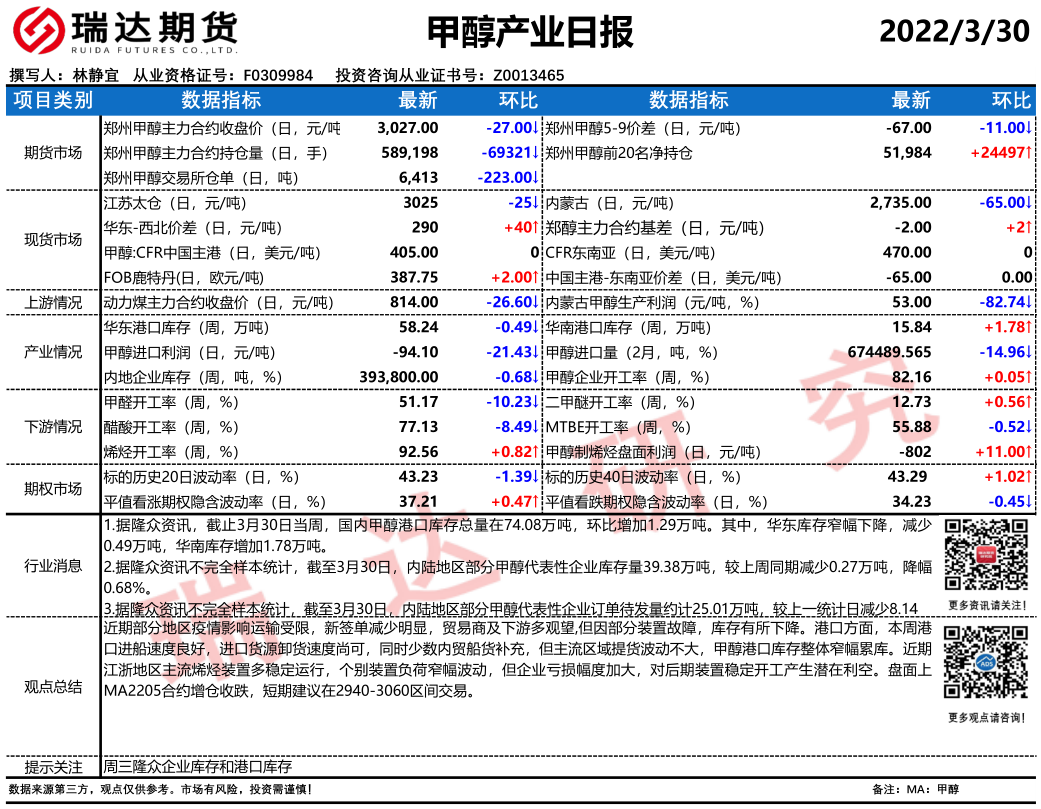Image resolution: width=1041 pixels, height=809 pixels.
Task: Select the first "数据指标" column header
Action: (221, 101)
